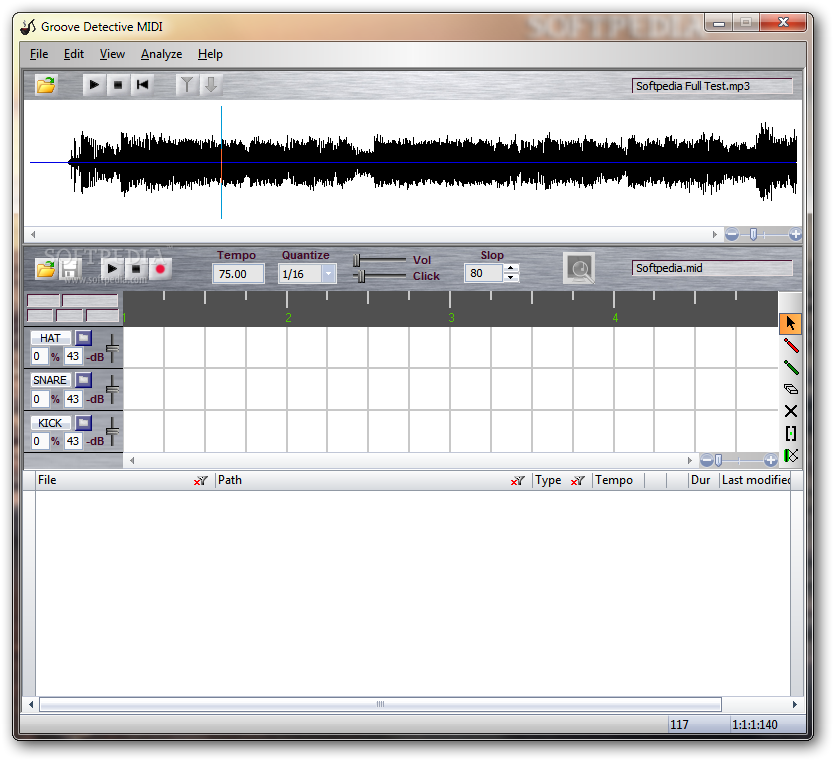Rewind audio to the start
834x761 pixels.
pyautogui.click(x=143, y=85)
